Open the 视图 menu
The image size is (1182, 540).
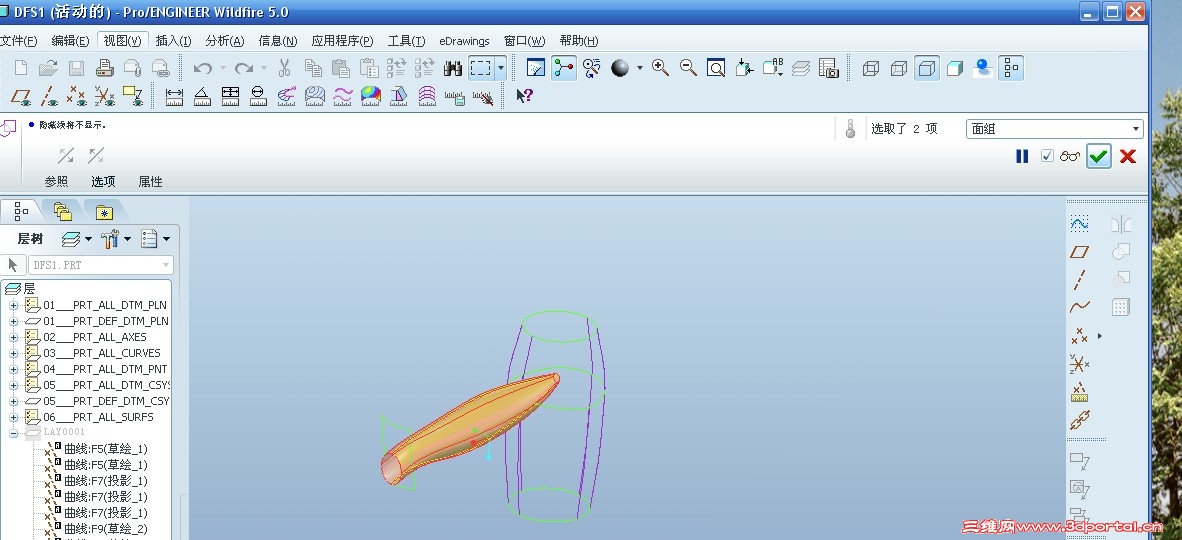[x=122, y=41]
